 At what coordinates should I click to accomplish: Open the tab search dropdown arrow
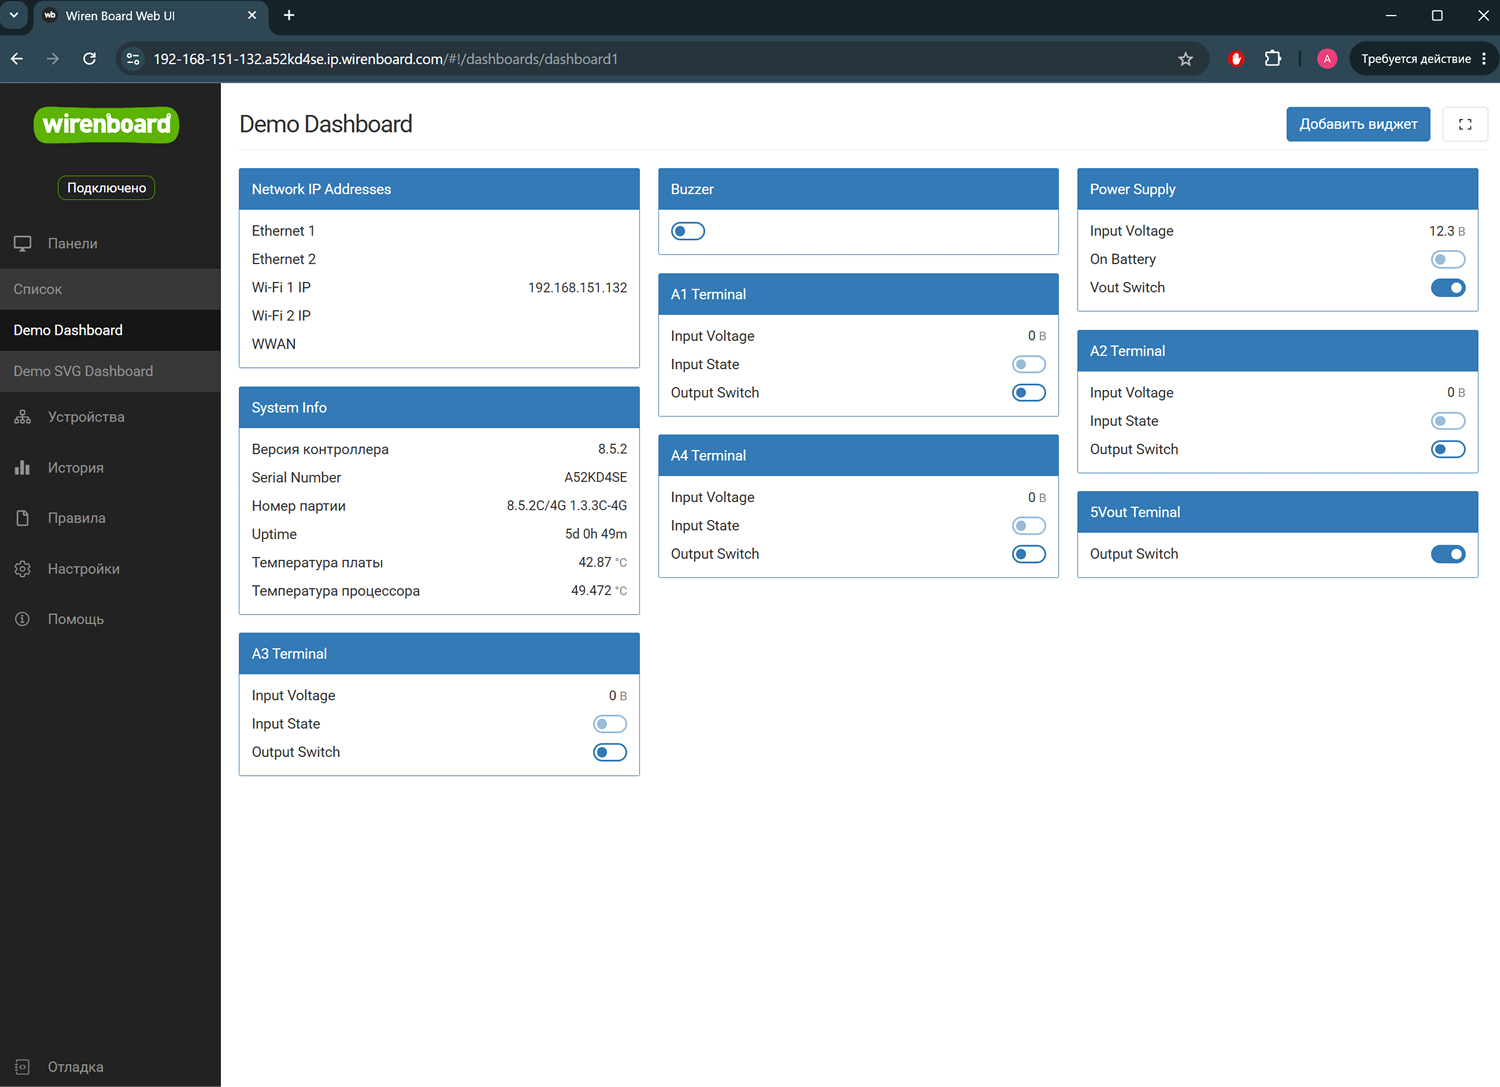(14, 15)
